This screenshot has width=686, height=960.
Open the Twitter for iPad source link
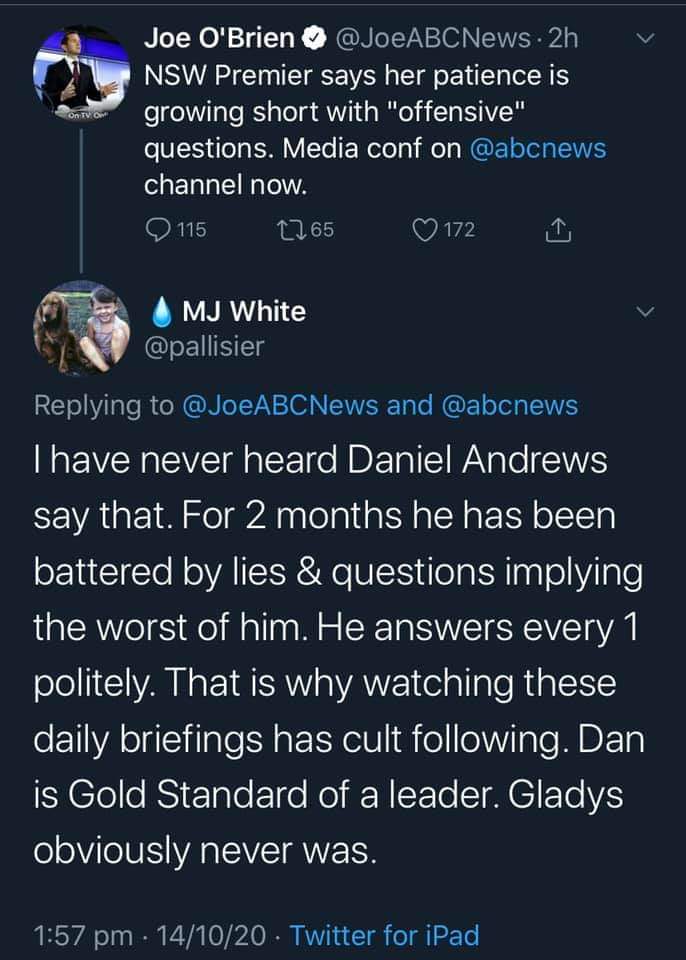(385, 936)
